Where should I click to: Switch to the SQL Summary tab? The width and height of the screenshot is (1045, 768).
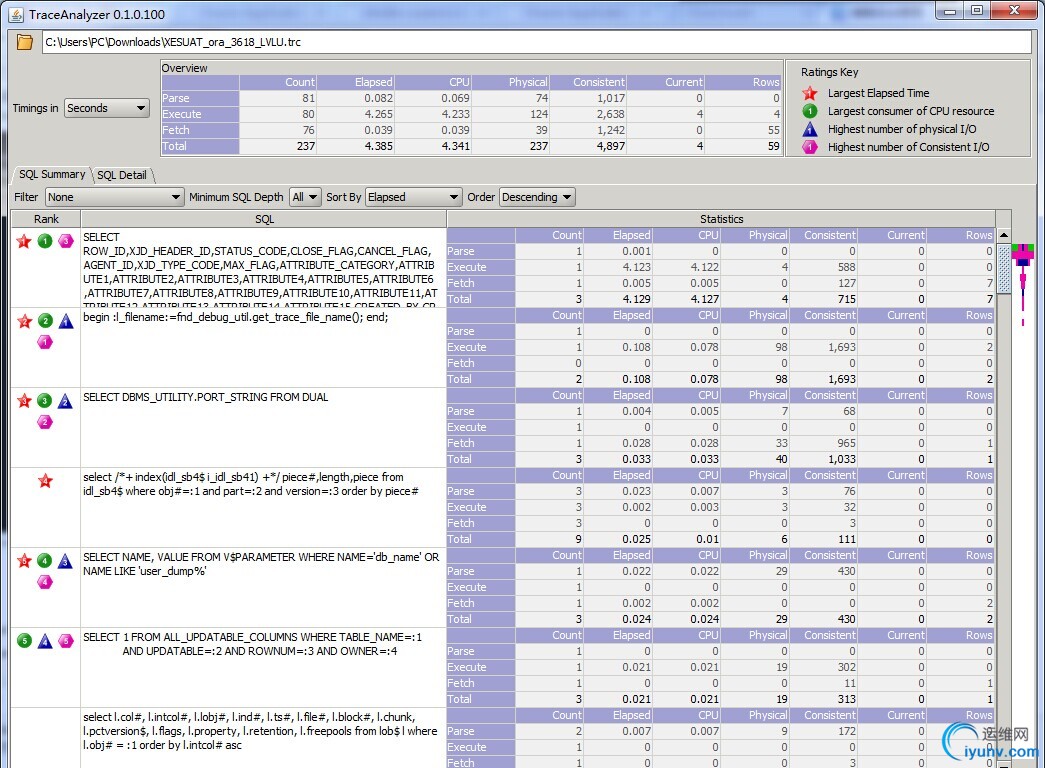click(52, 175)
